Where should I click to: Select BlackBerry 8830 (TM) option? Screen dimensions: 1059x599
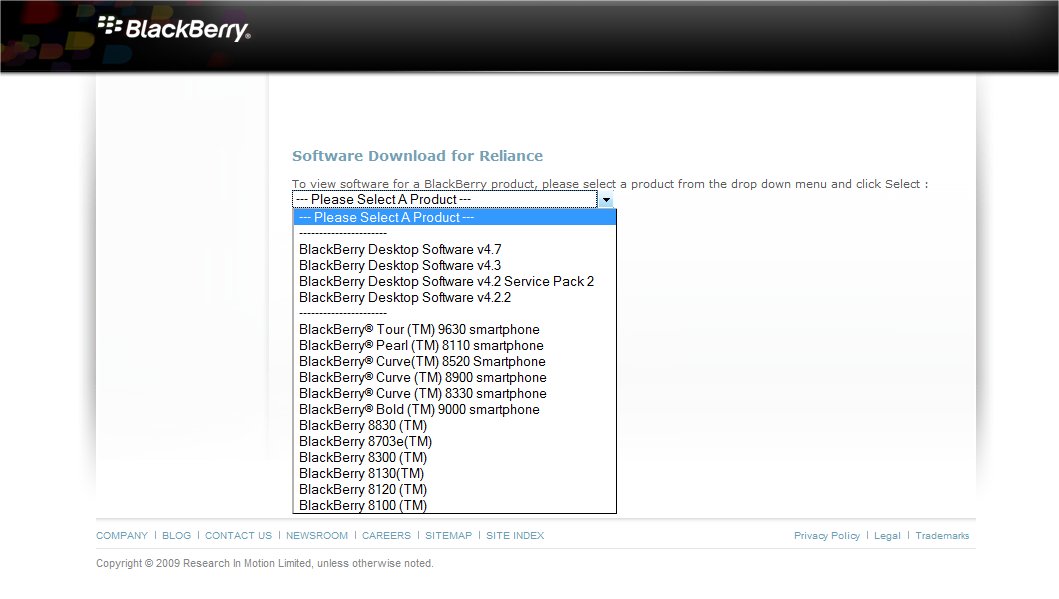[455, 425]
